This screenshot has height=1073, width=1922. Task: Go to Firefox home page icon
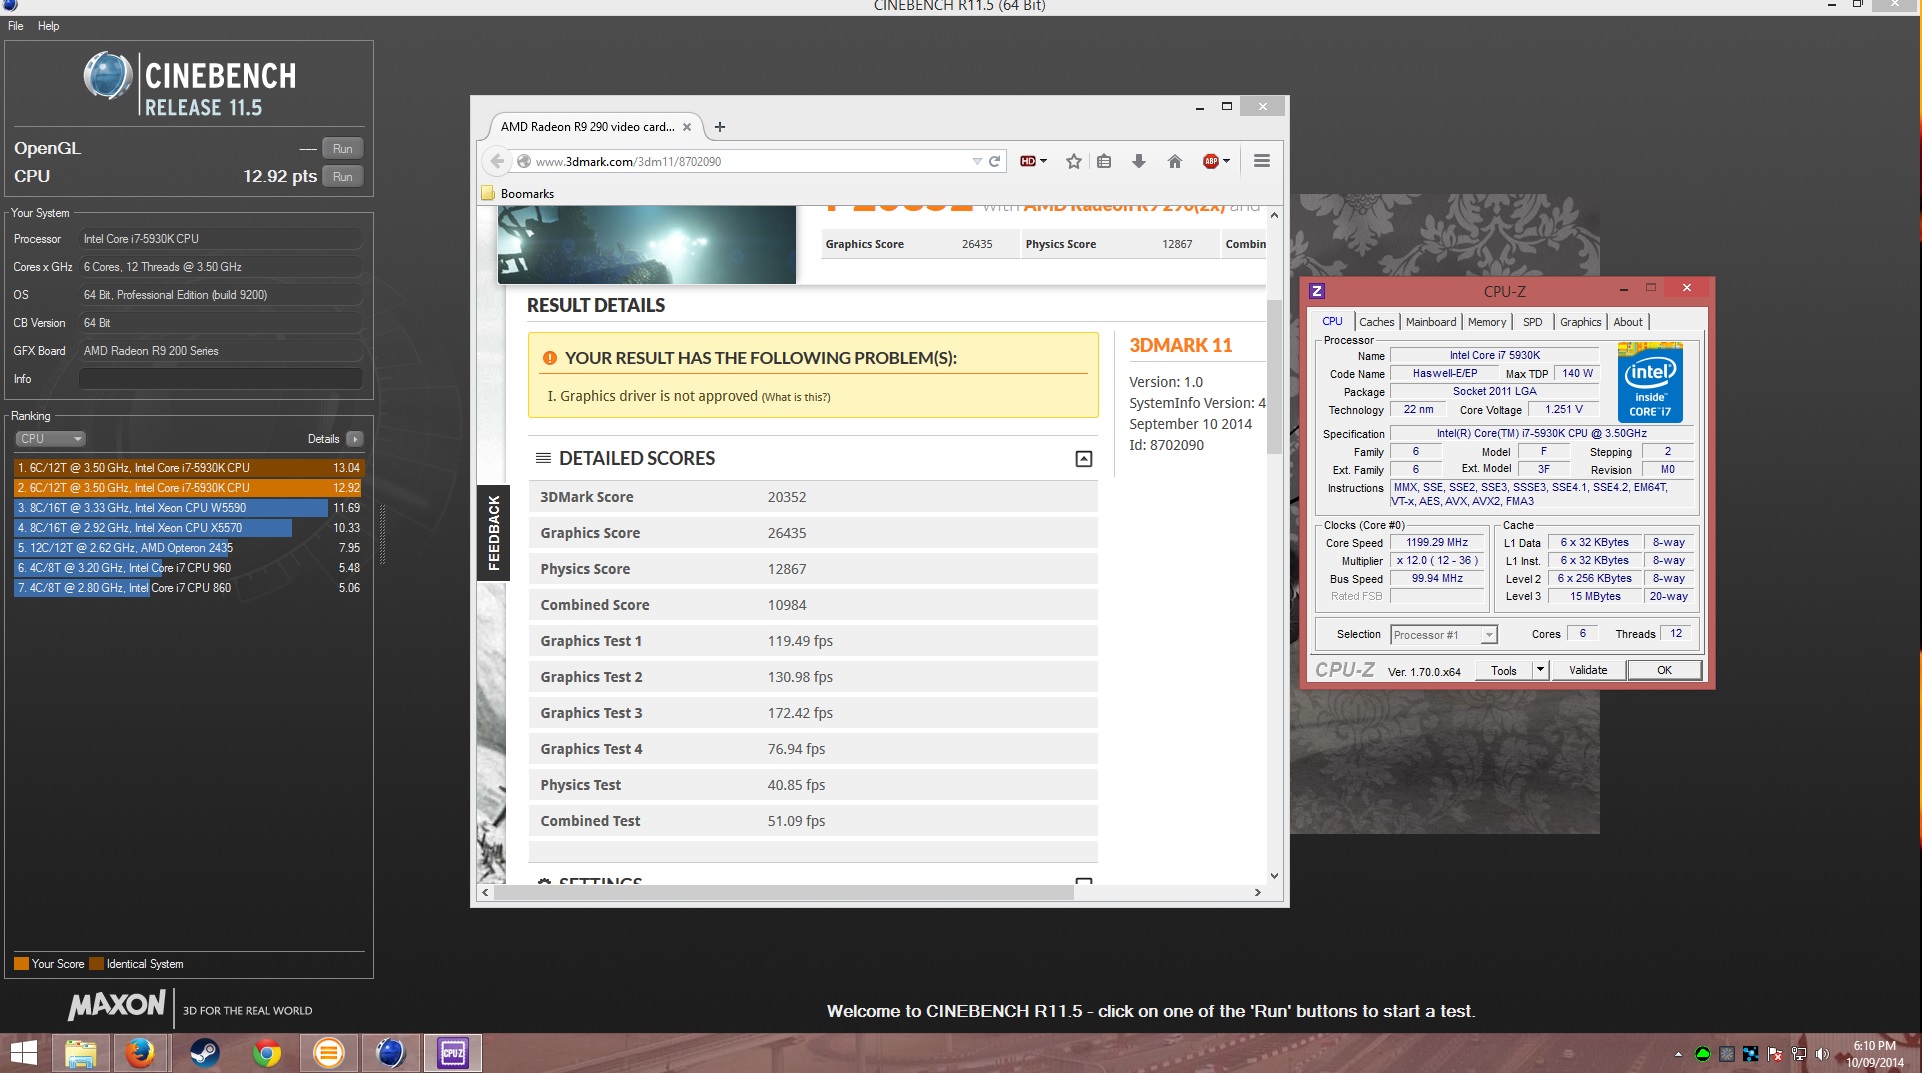point(1174,161)
